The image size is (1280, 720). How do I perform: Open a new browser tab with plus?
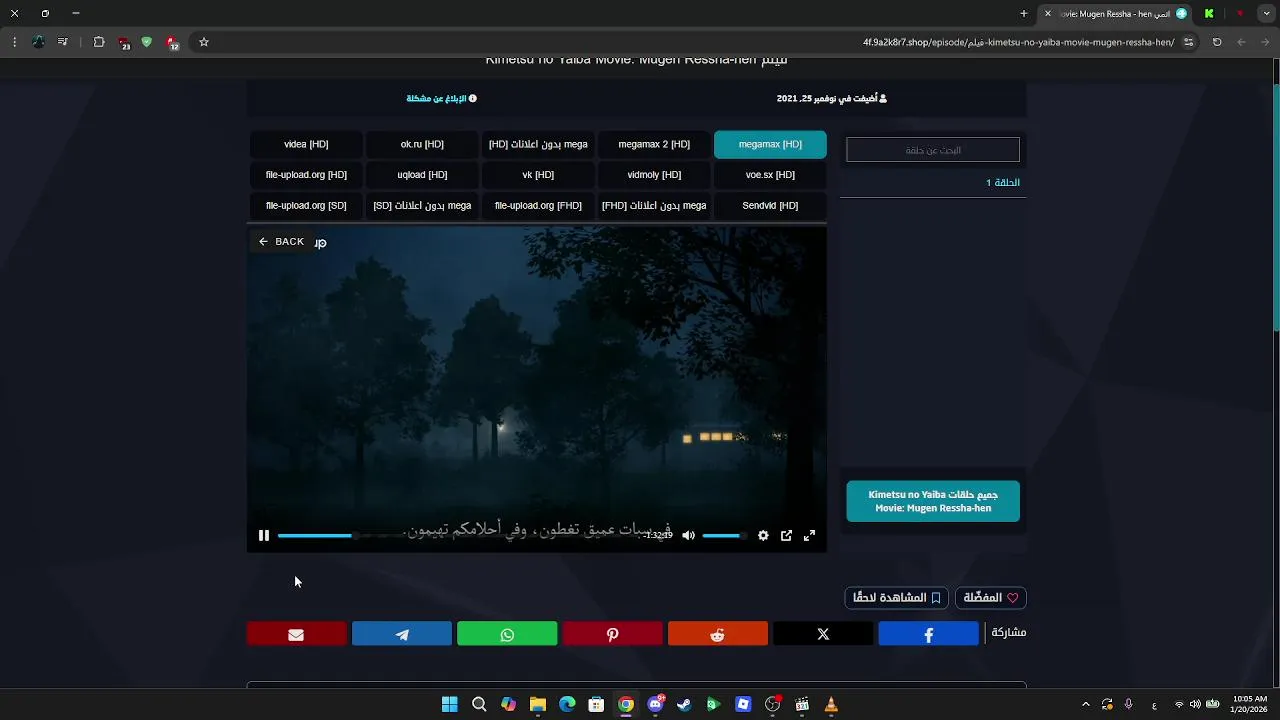click(1024, 13)
